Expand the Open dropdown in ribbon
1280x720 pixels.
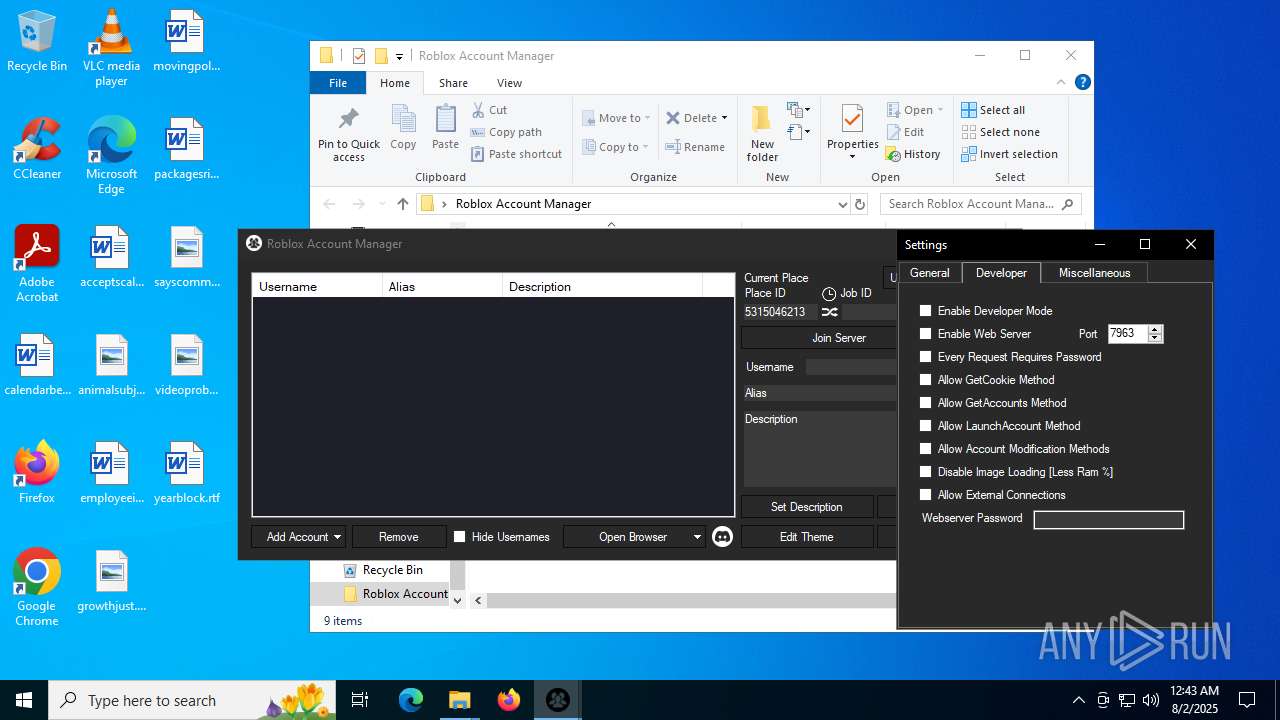[x=940, y=110]
